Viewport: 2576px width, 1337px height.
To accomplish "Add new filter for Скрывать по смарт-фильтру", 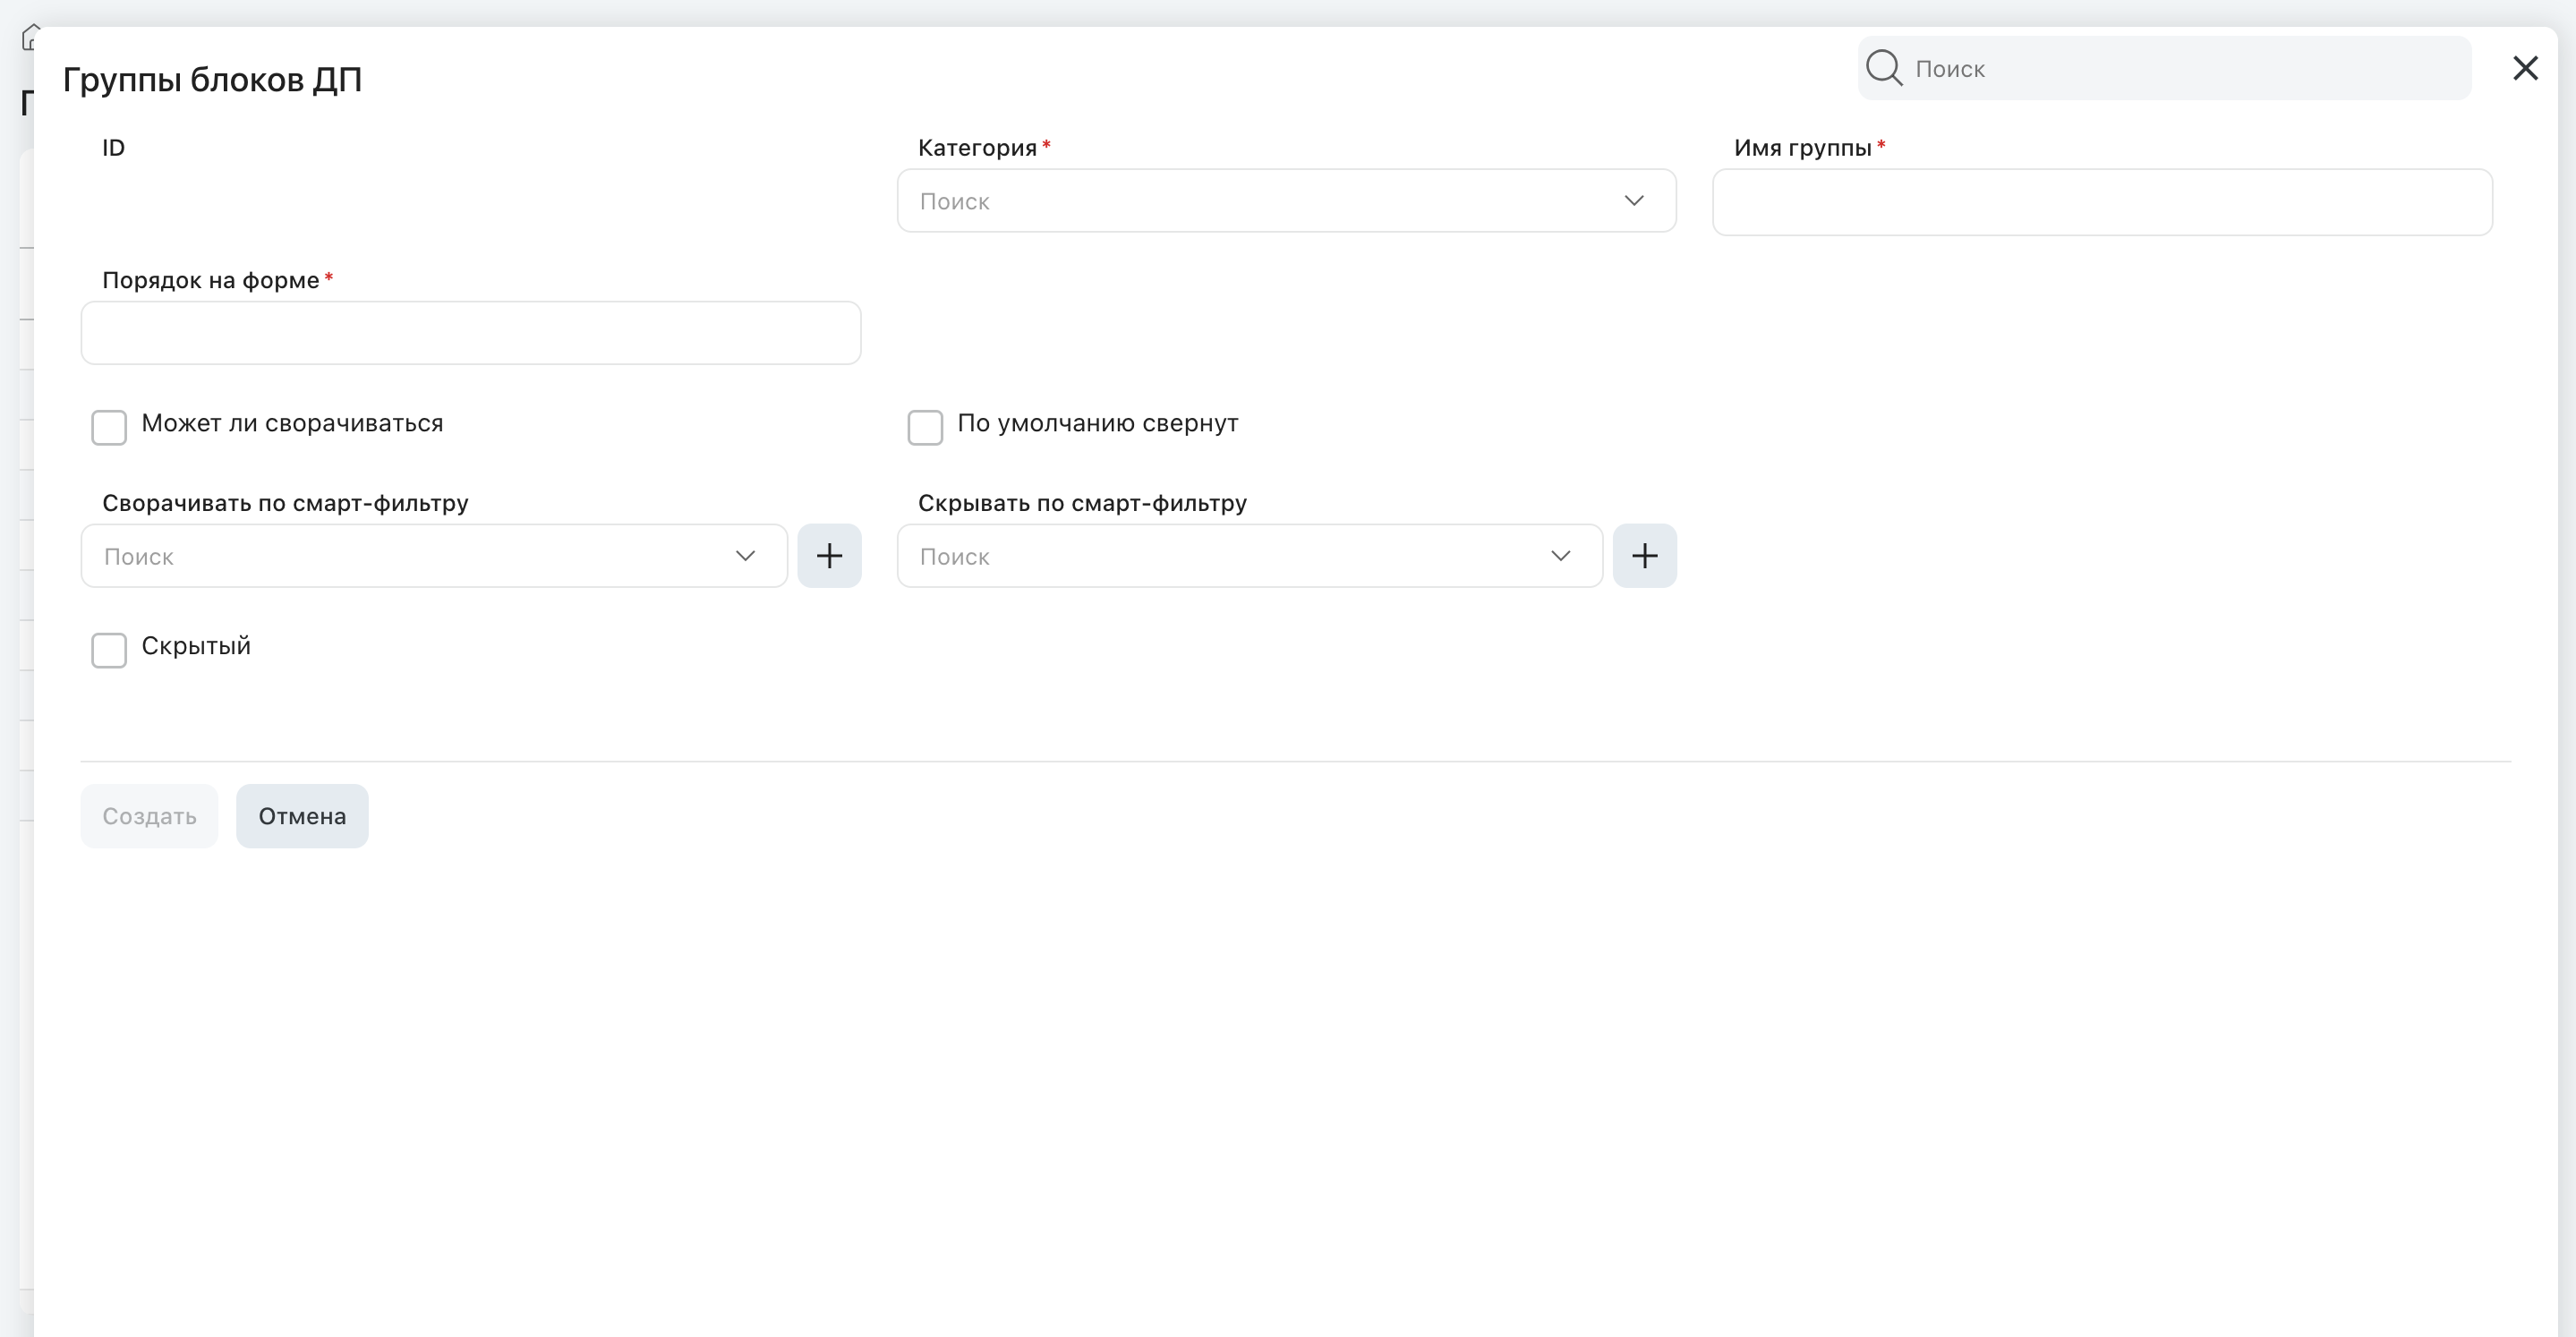I will click(x=1645, y=556).
